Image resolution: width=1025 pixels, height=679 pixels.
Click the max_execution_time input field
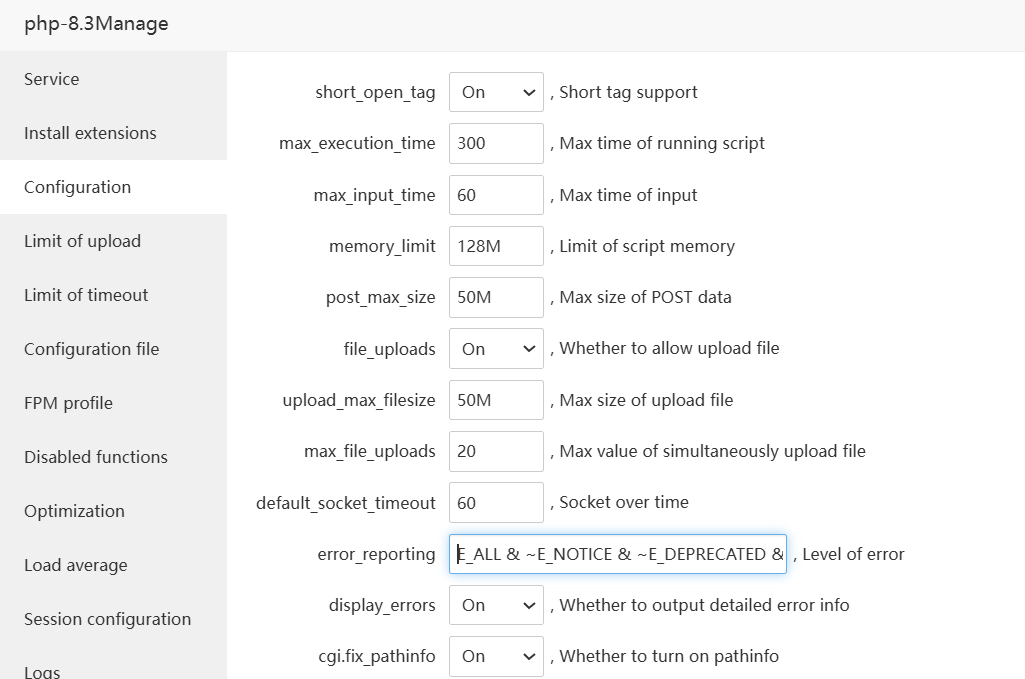coord(496,143)
